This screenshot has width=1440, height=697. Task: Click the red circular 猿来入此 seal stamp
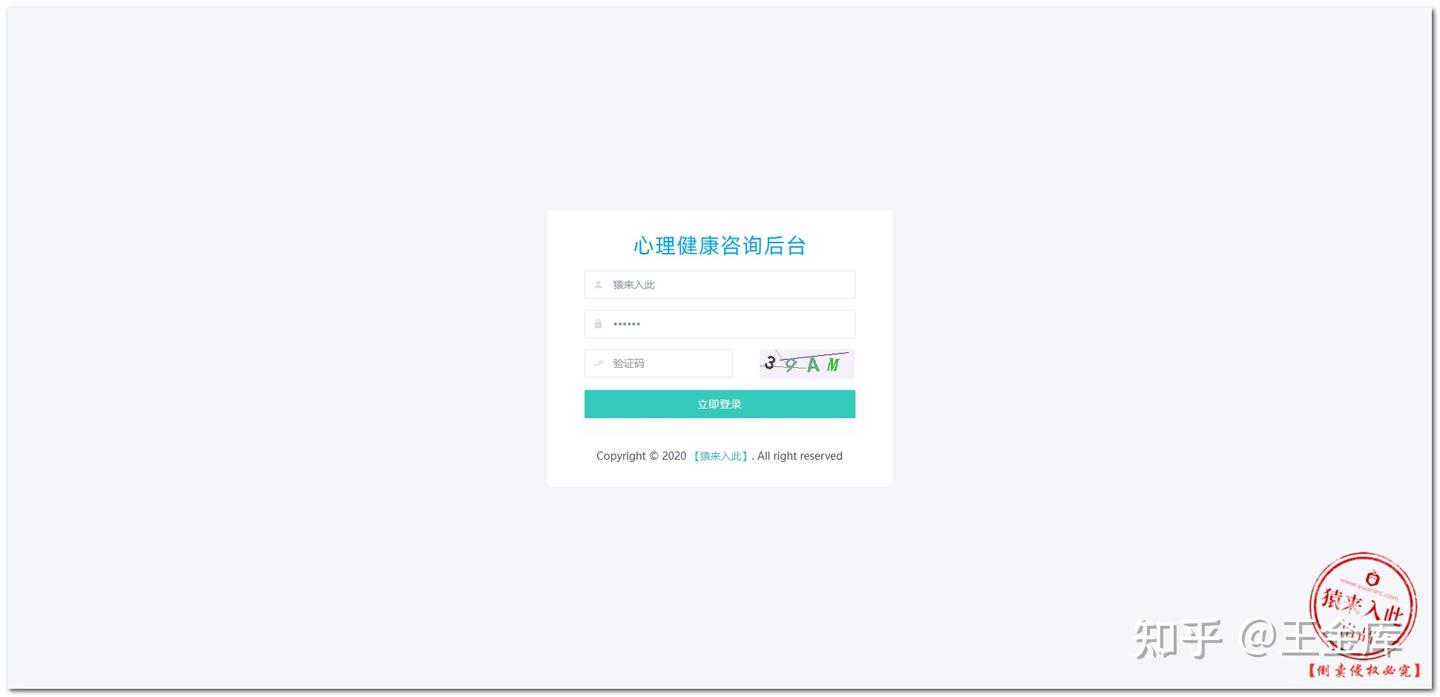coord(1363,605)
